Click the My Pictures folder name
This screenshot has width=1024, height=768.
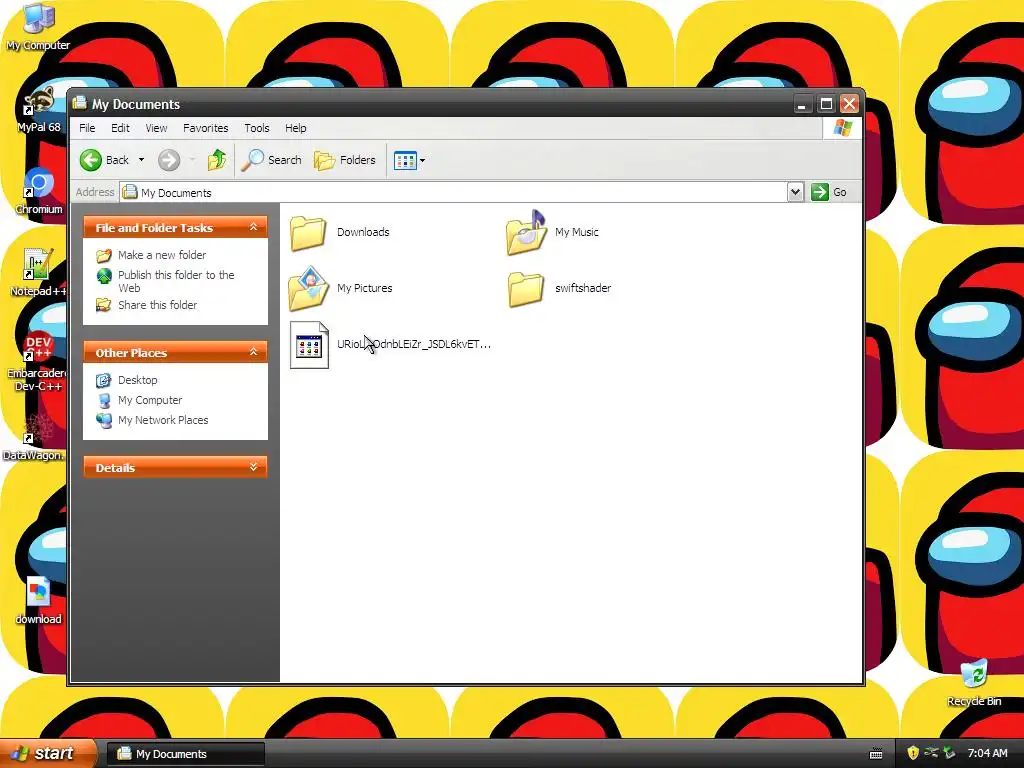tap(364, 288)
